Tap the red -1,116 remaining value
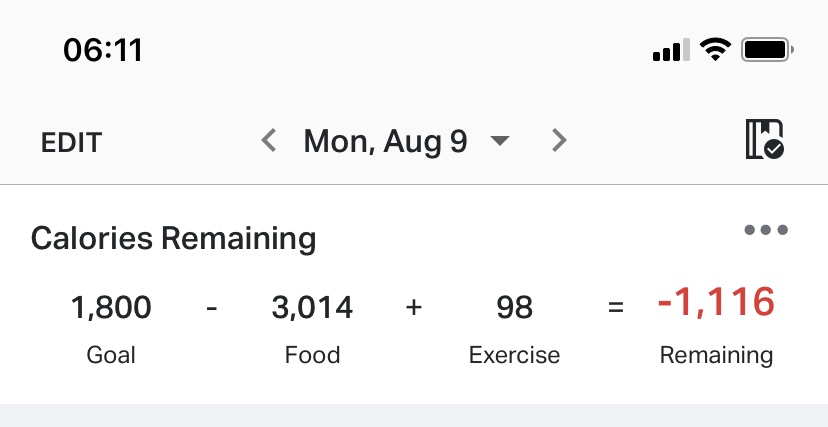Image resolution: width=828 pixels, height=427 pixels. [x=716, y=303]
